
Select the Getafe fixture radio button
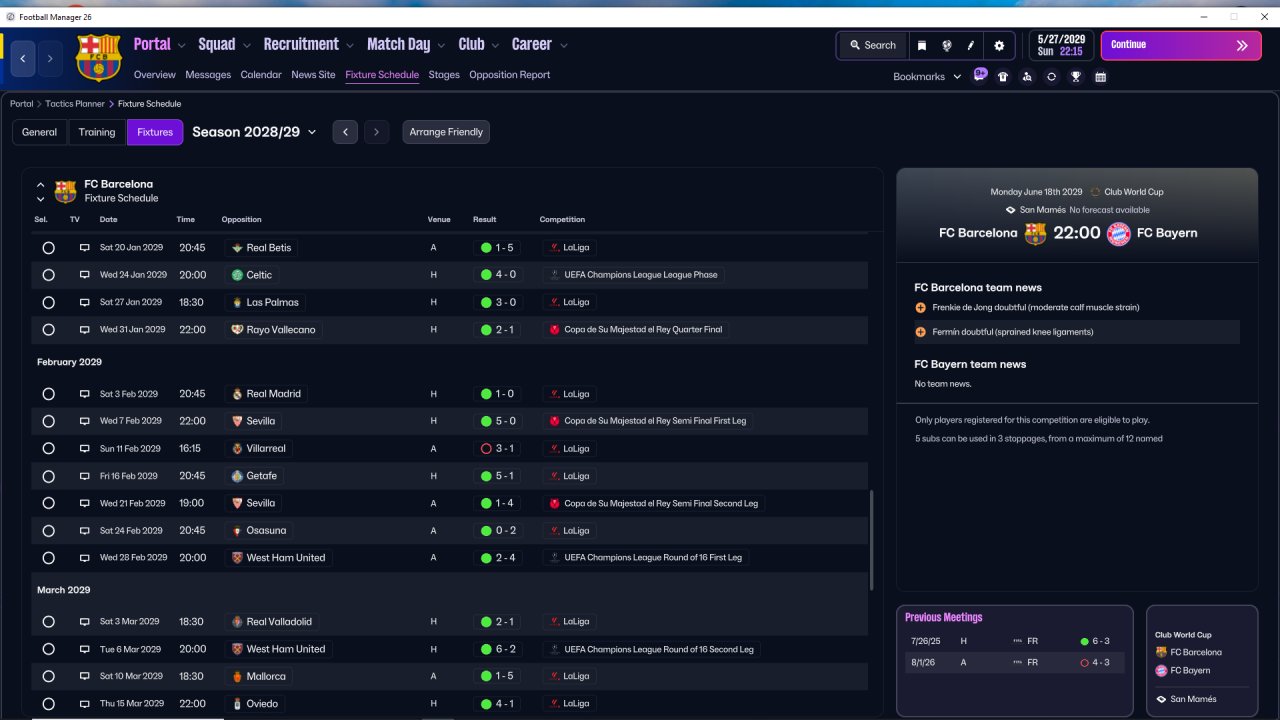[48, 476]
